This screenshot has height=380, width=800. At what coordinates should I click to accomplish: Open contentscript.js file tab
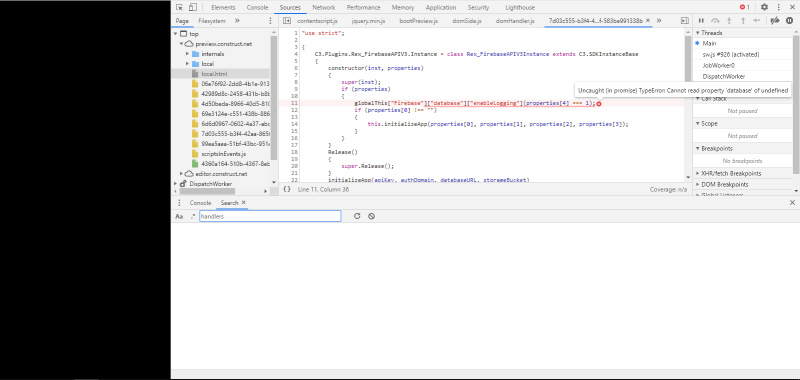(317, 21)
